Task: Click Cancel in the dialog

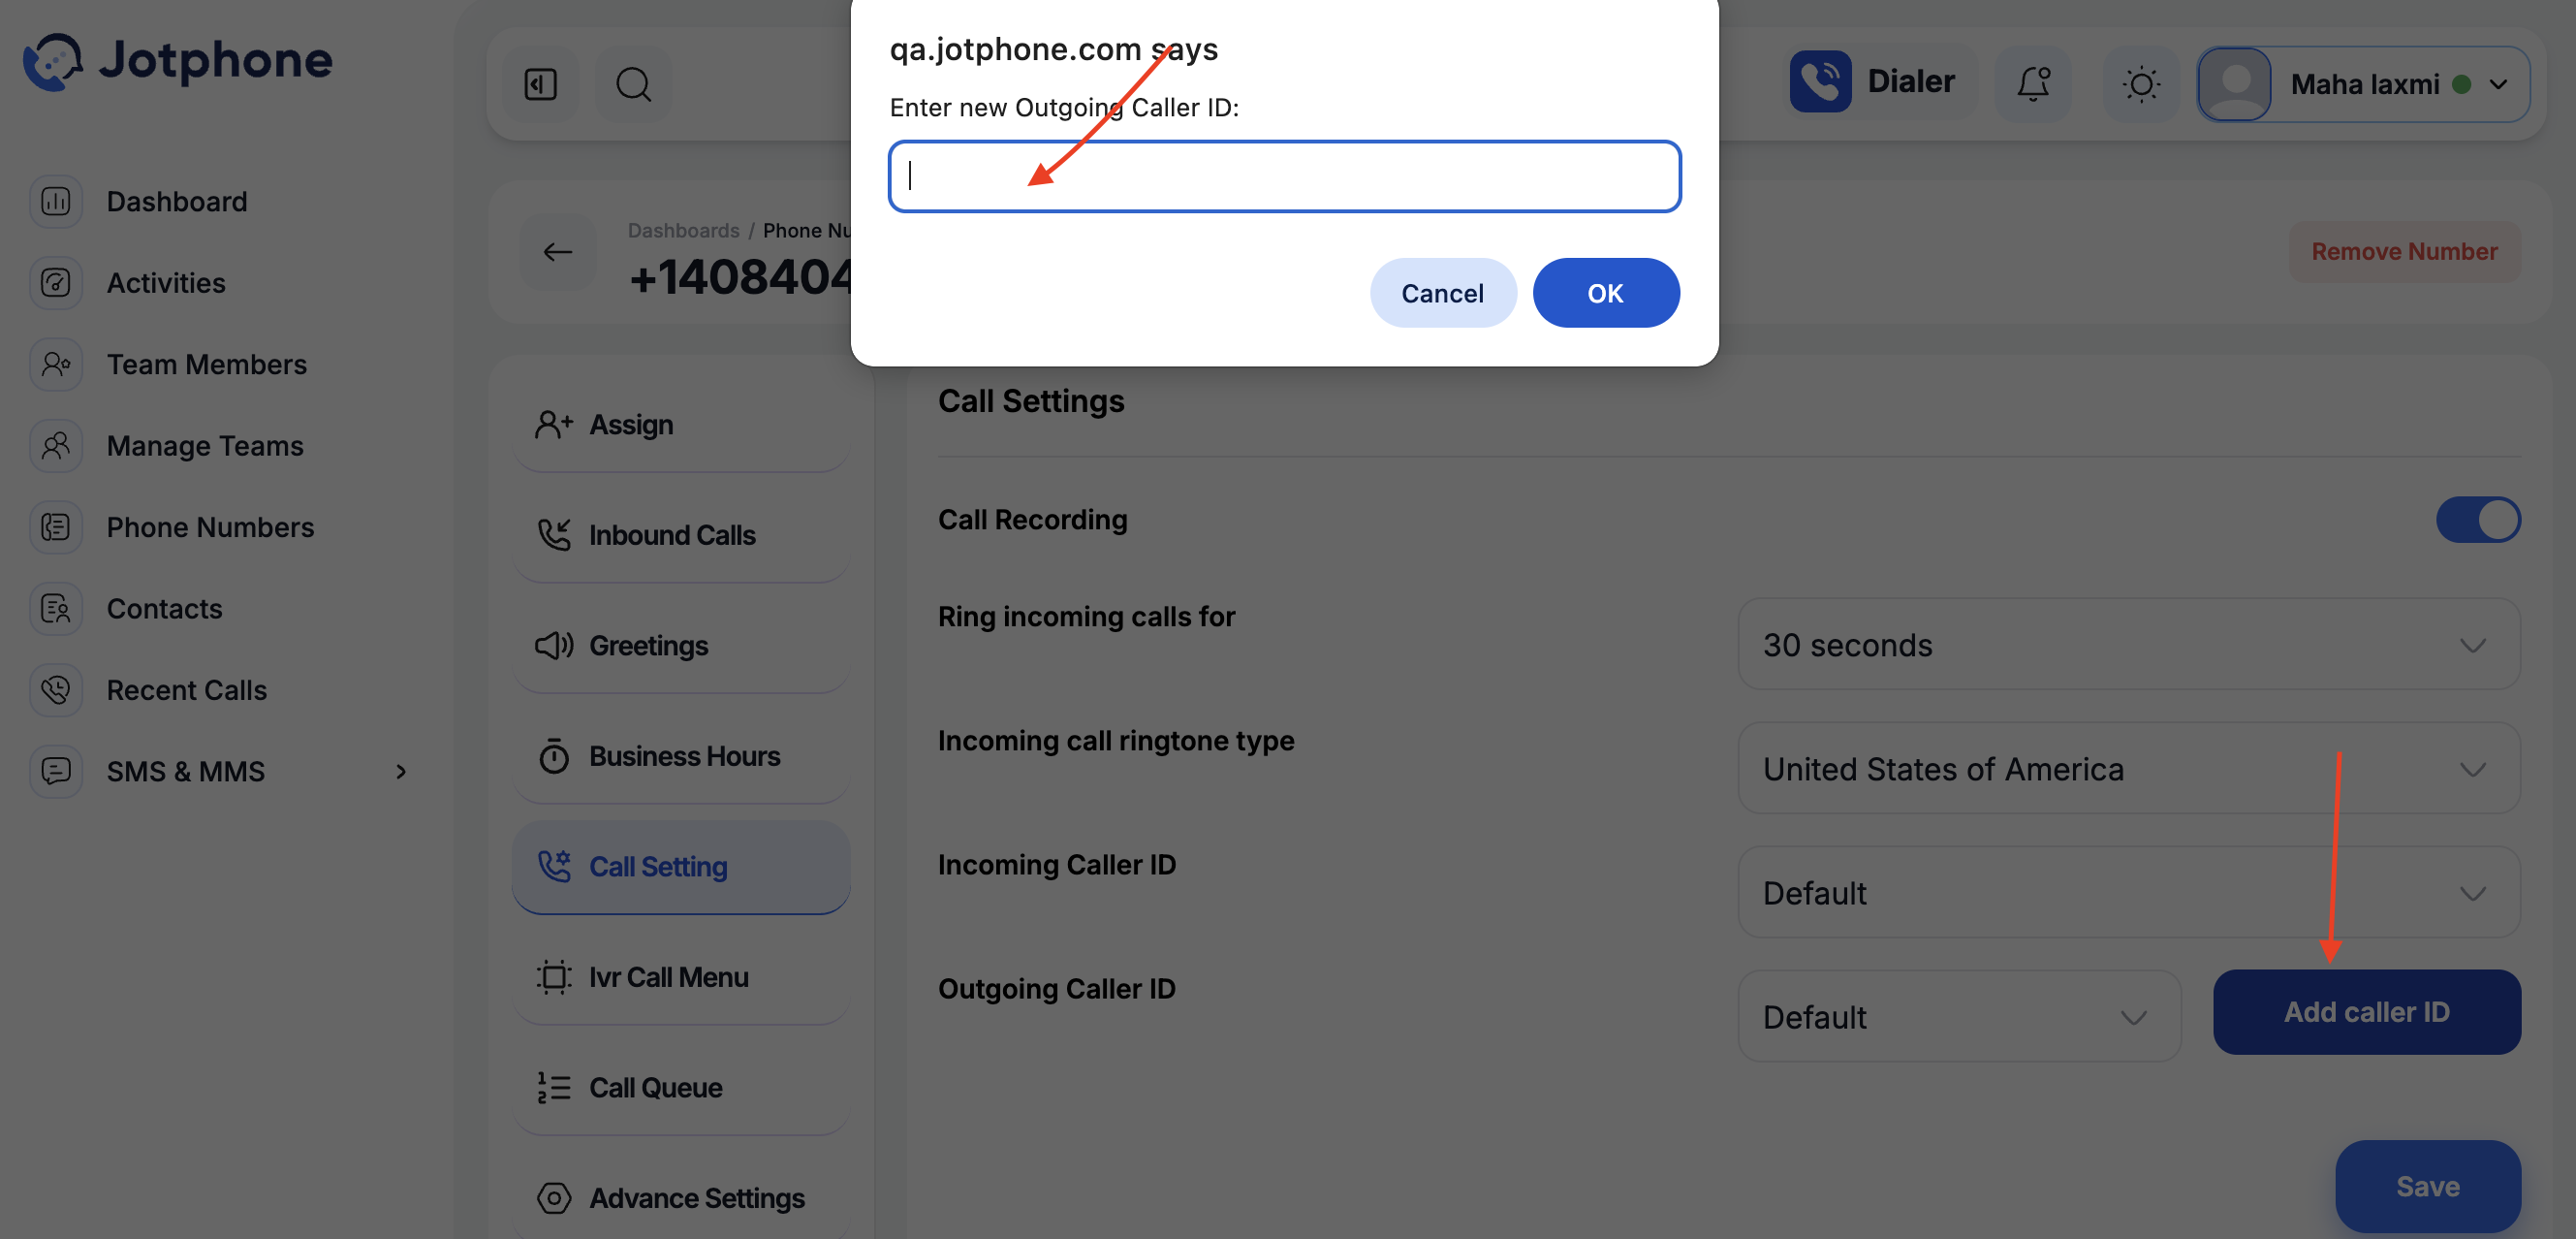Action: 1442,293
